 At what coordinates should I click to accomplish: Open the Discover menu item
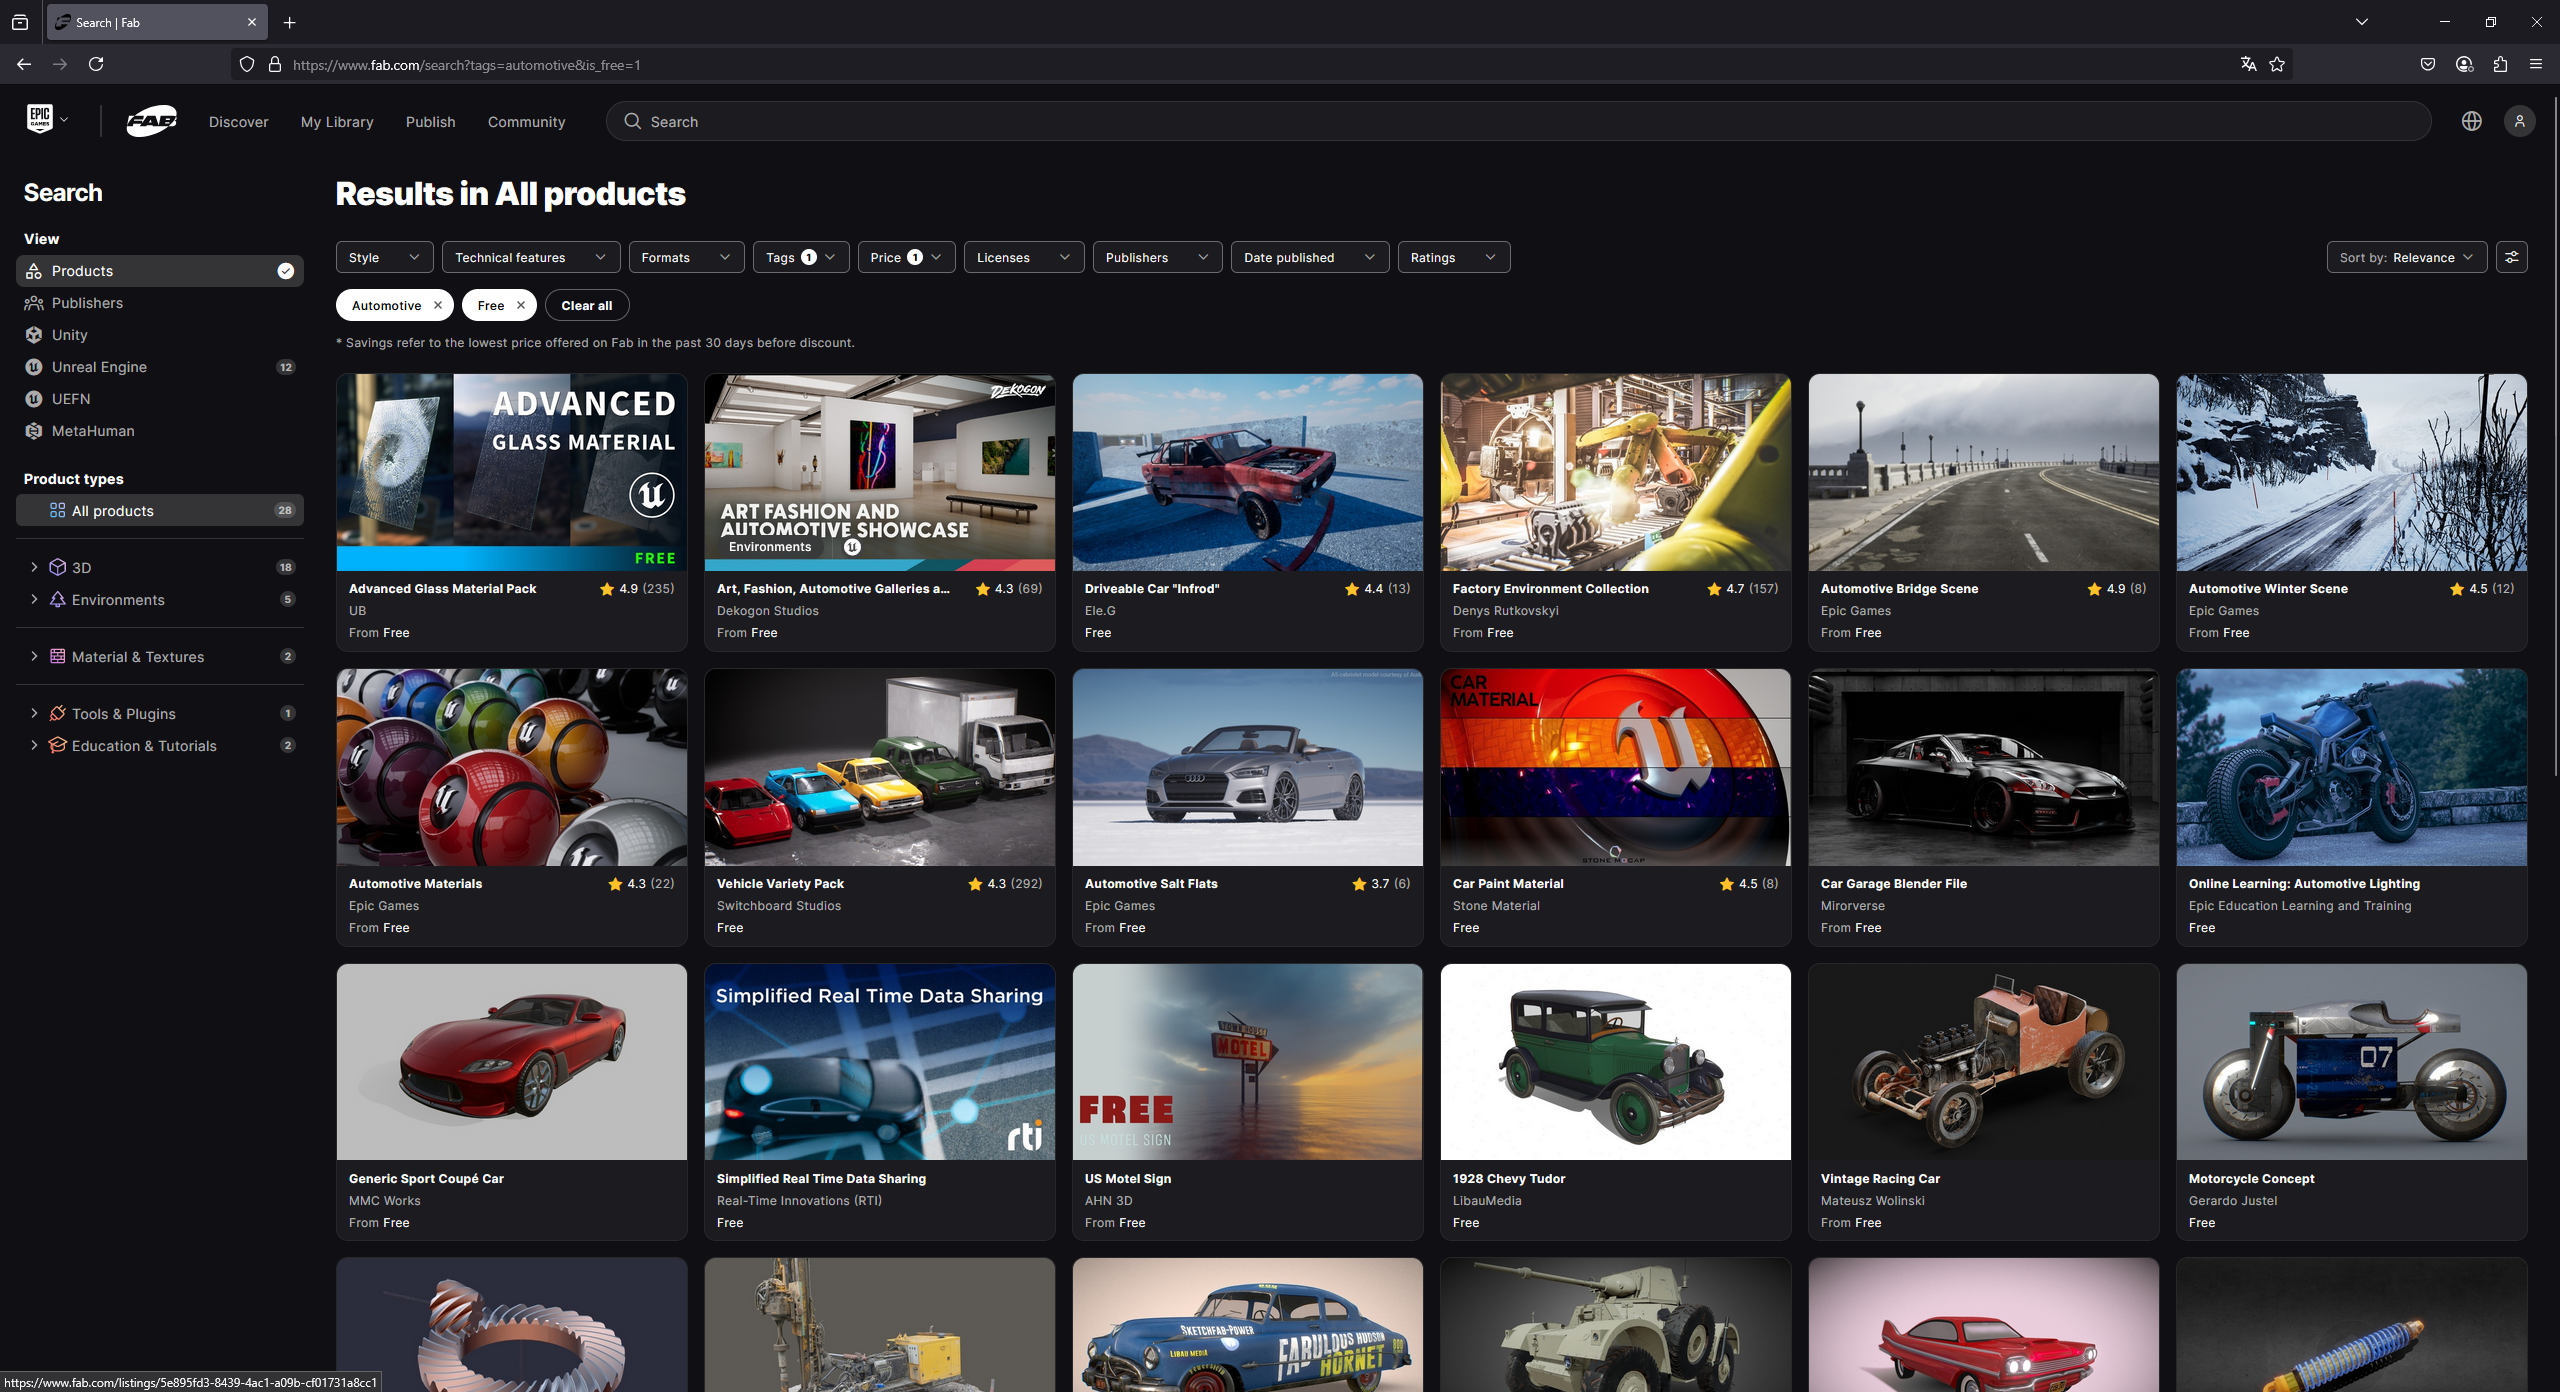(238, 121)
